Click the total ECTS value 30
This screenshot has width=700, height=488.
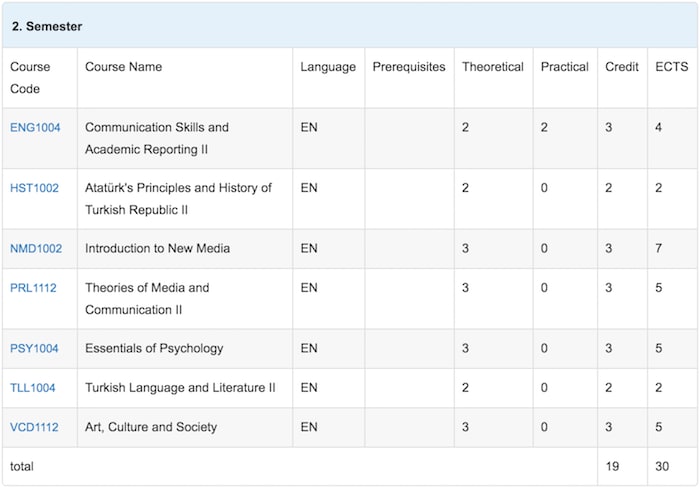point(662,467)
